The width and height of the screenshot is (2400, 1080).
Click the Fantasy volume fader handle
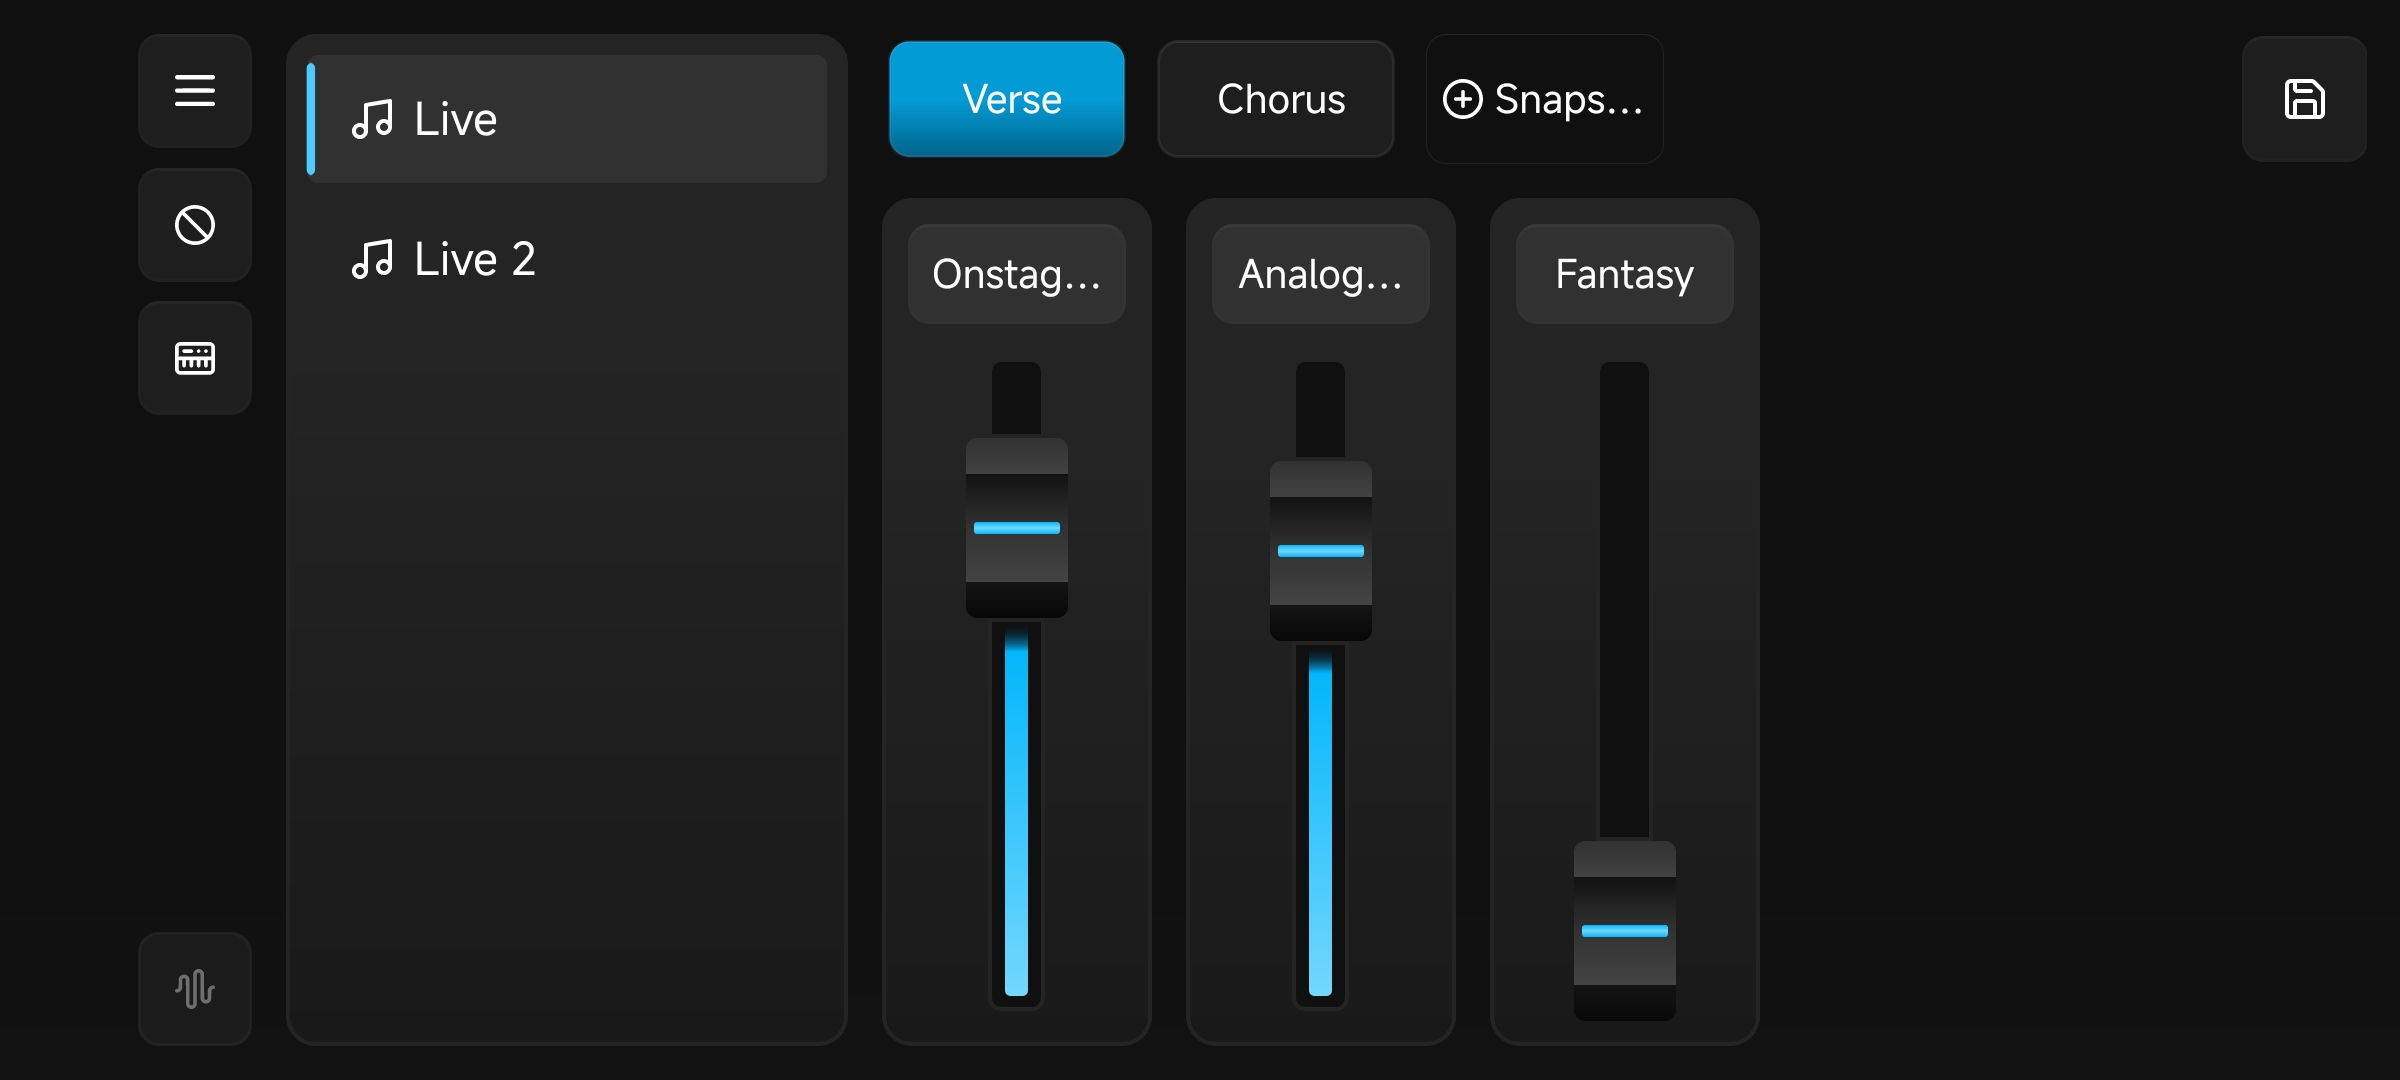(x=1625, y=931)
